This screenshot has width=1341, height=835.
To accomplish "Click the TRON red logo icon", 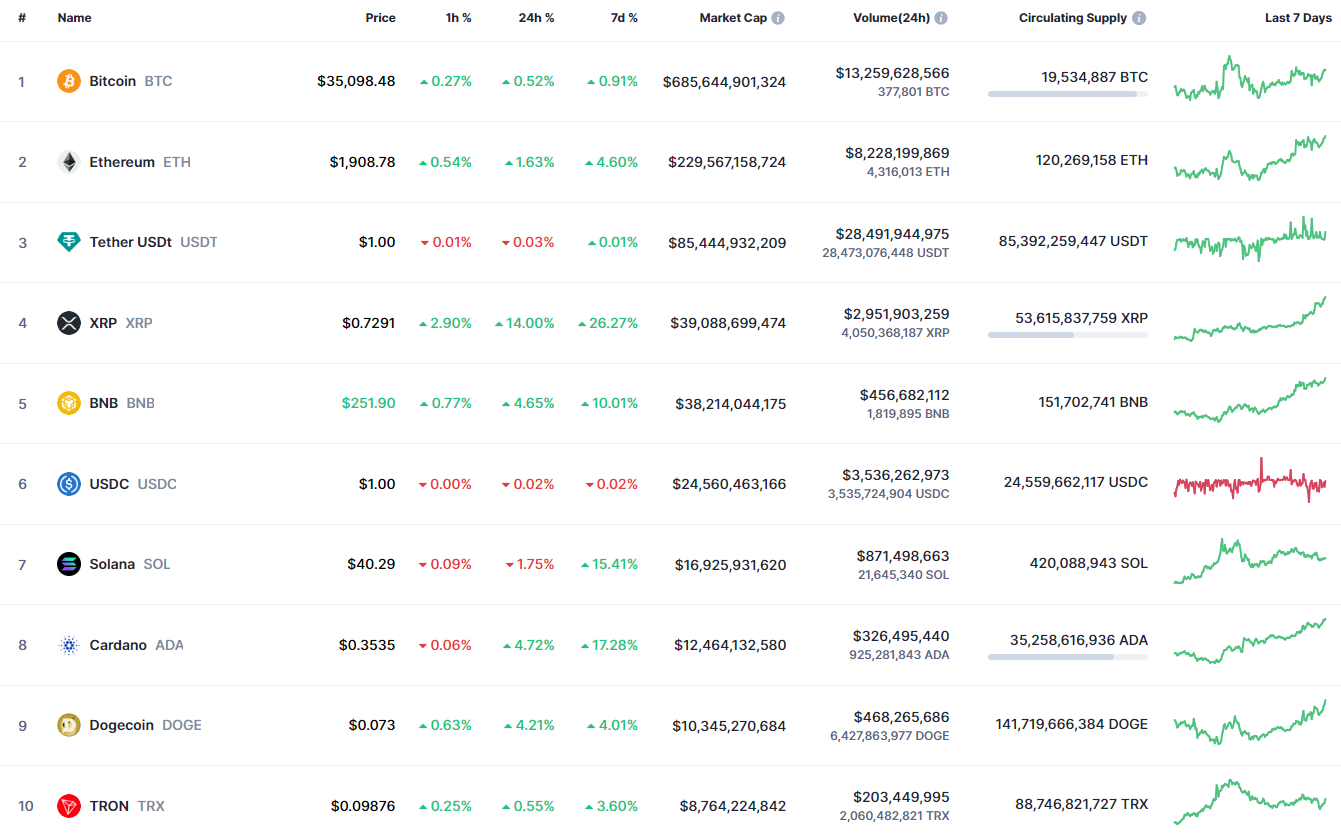I will coord(69,806).
